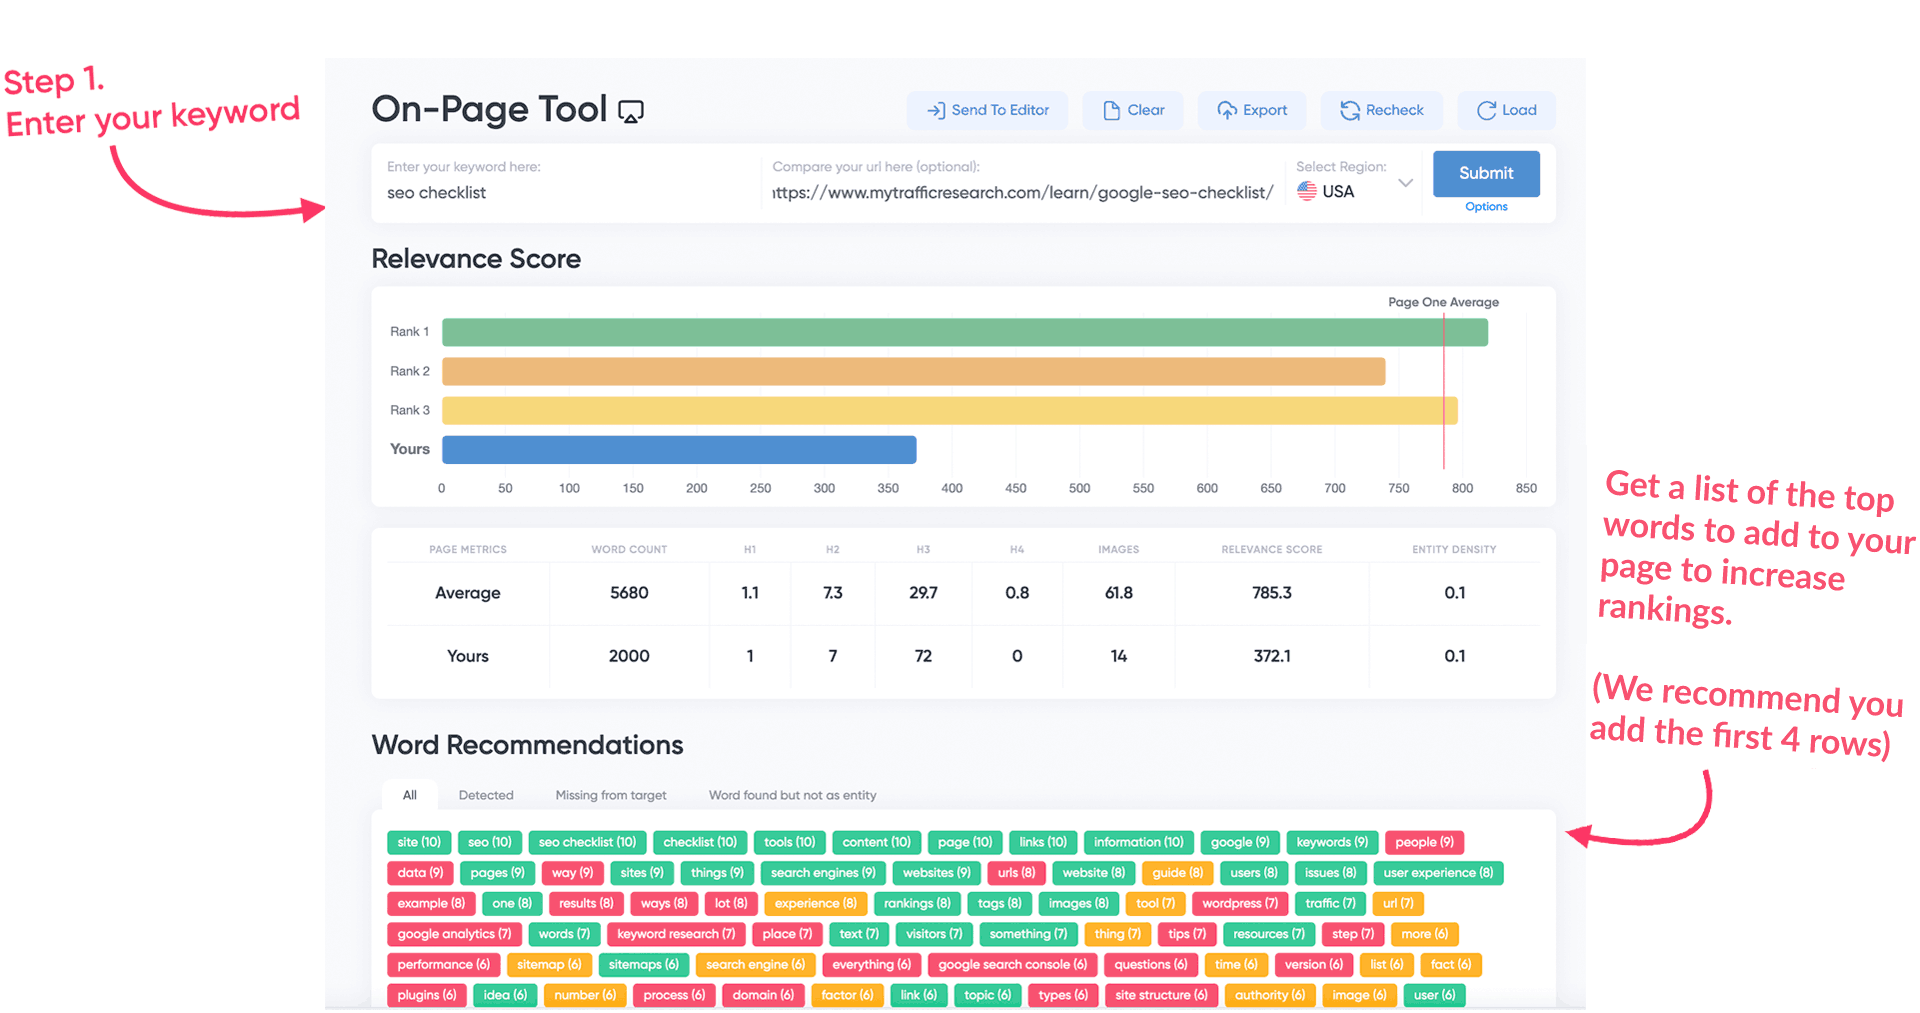Viewport: 1920px width, 1013px height.
Task: Click Yours relevance score 372.1
Action: (1272, 656)
